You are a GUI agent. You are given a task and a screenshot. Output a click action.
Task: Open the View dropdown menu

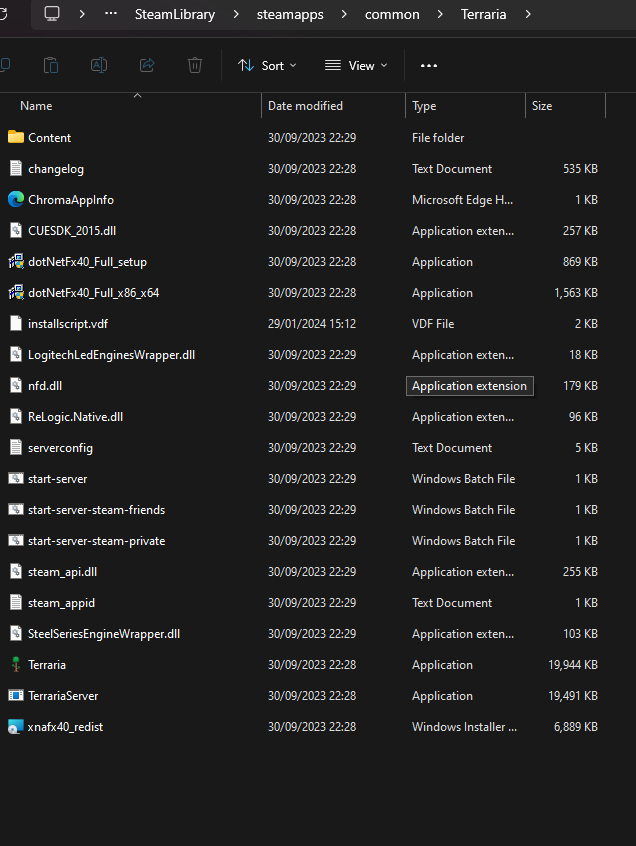[356, 65]
